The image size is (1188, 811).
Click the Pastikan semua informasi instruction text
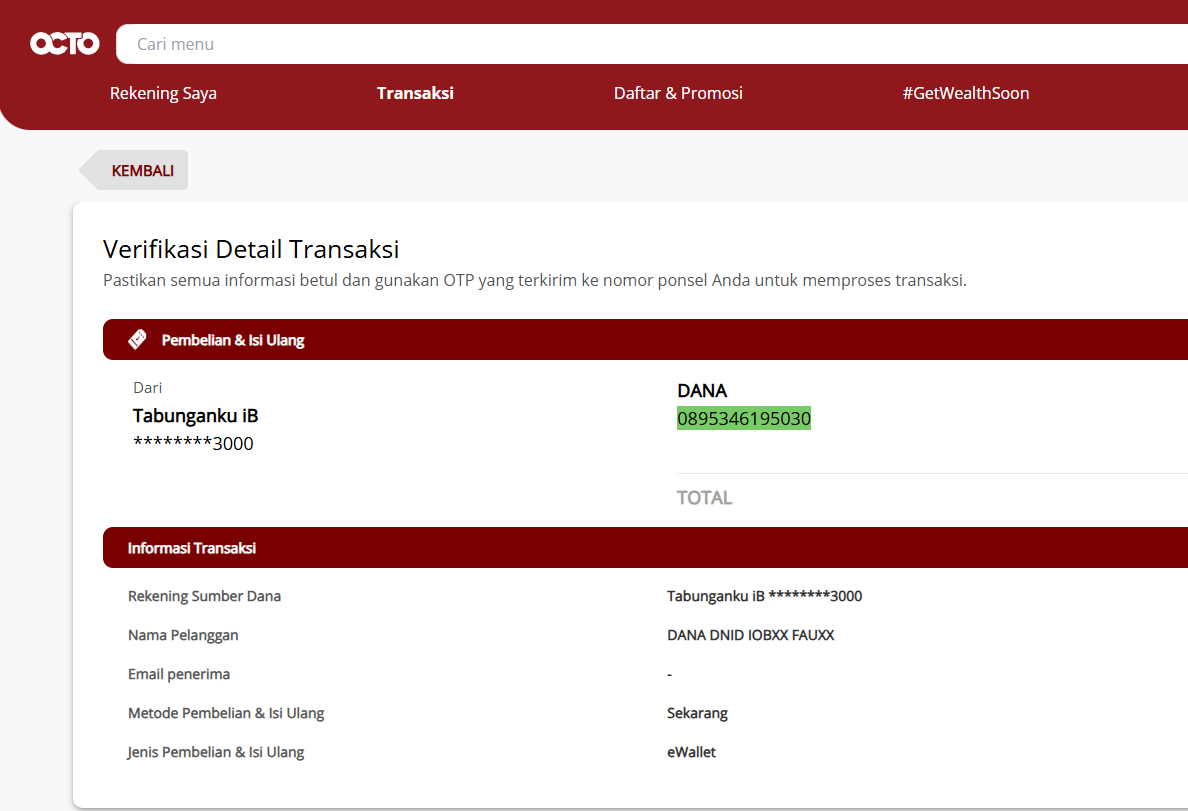tap(535, 280)
